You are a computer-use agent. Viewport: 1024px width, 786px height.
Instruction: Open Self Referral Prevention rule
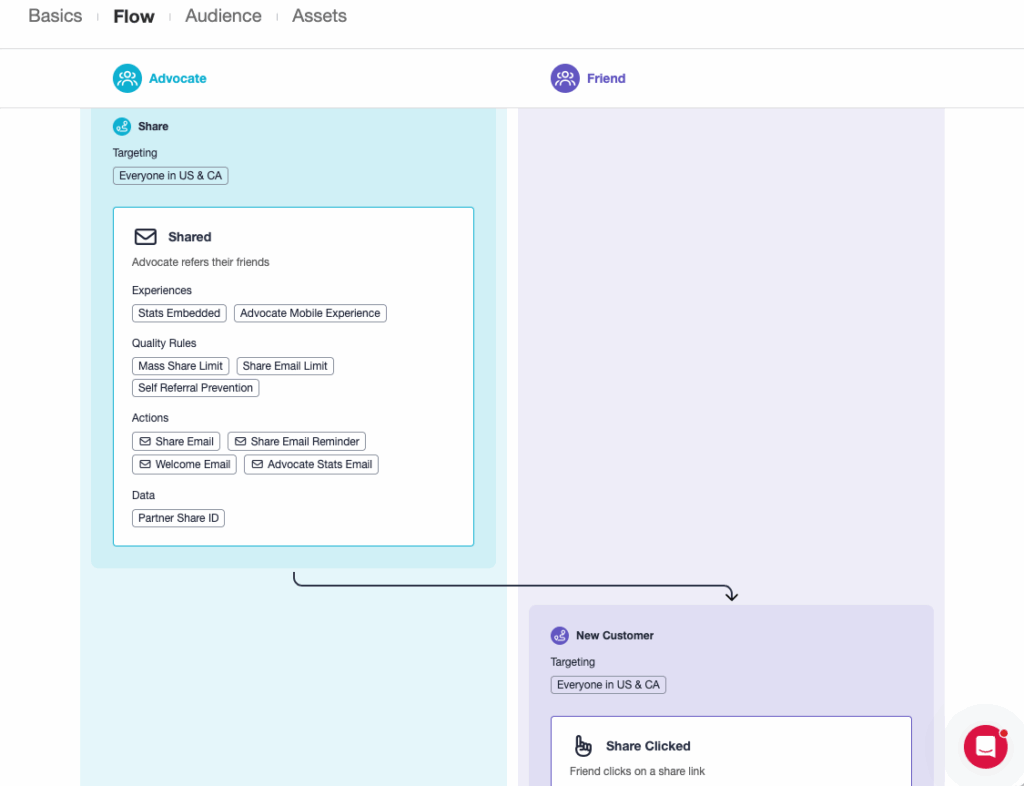pos(196,388)
